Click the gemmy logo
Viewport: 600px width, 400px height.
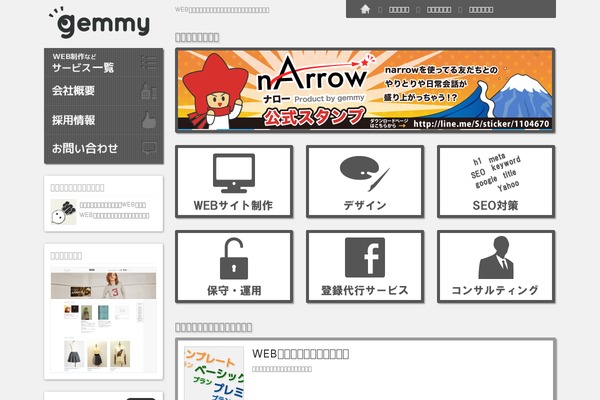(99, 22)
